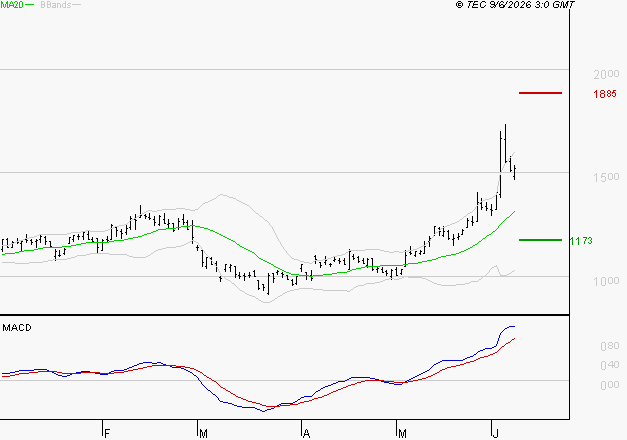Click the red resistance level line

[x=540, y=93]
